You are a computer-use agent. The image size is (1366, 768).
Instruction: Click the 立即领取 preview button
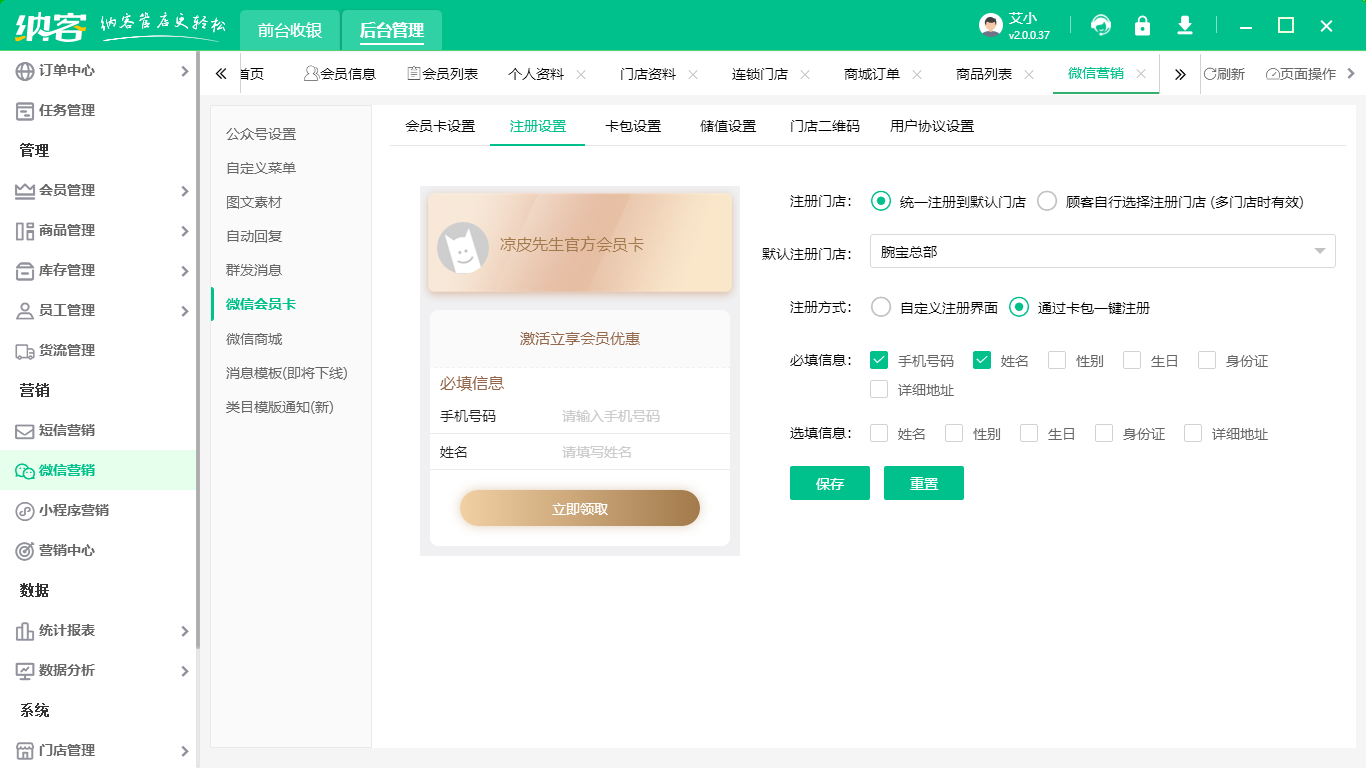click(580, 509)
